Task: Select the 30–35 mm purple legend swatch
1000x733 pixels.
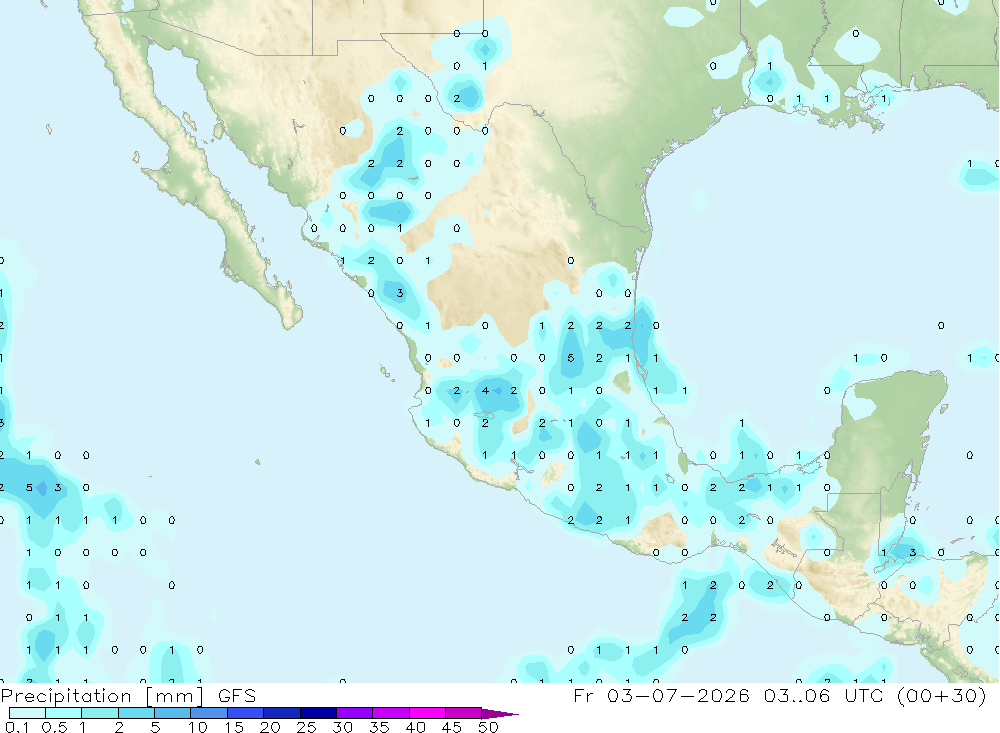Action: pyautogui.click(x=355, y=713)
